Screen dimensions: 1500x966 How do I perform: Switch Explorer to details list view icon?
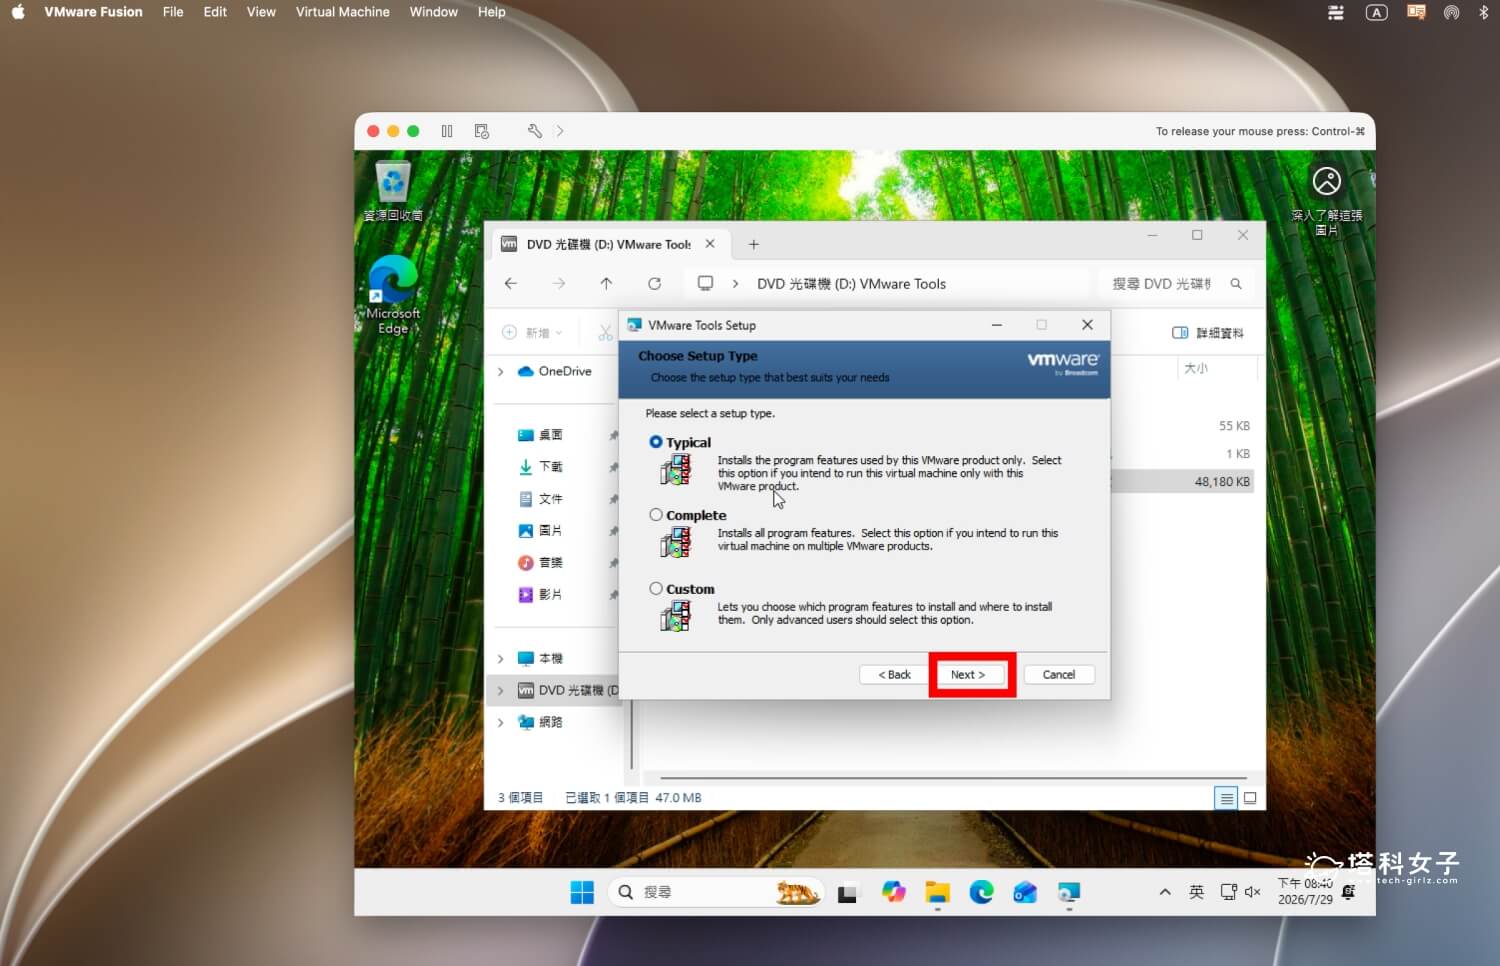(x=1226, y=798)
